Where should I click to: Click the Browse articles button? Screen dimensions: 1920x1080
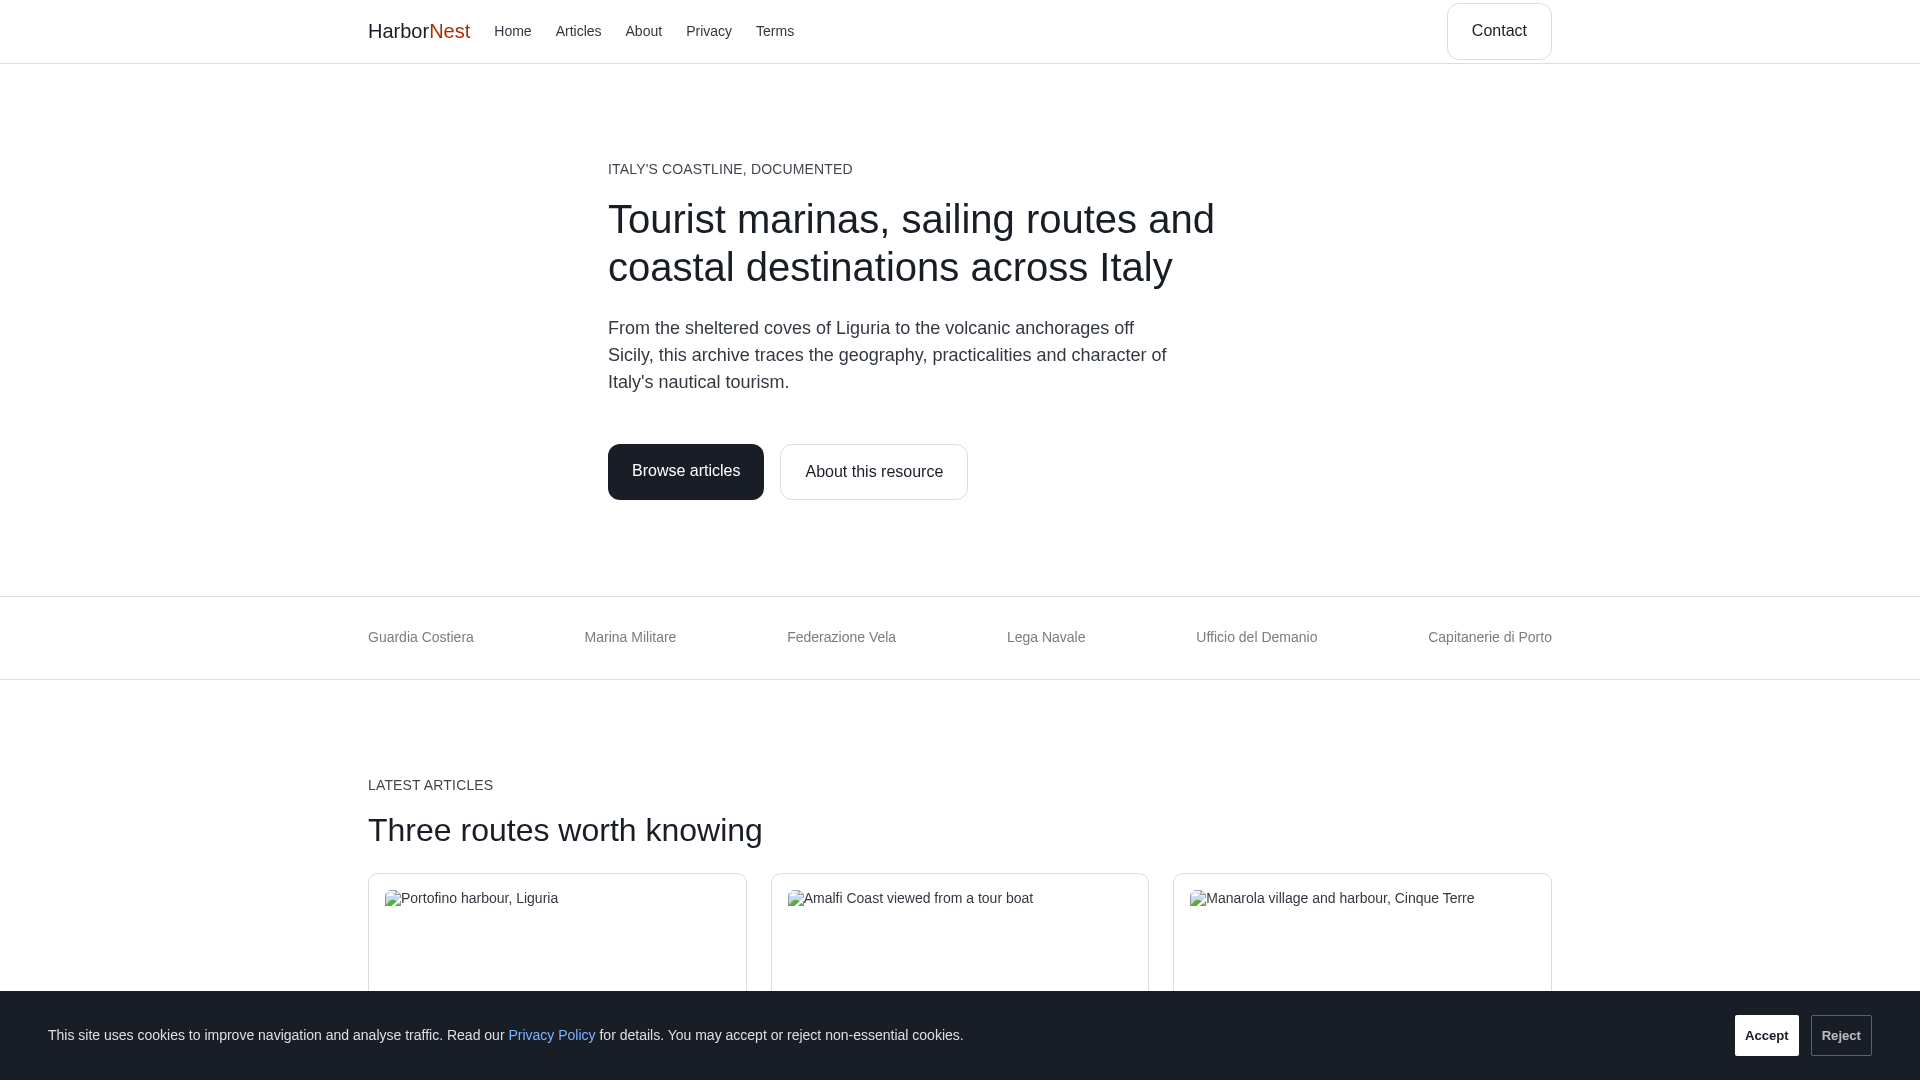tap(685, 471)
